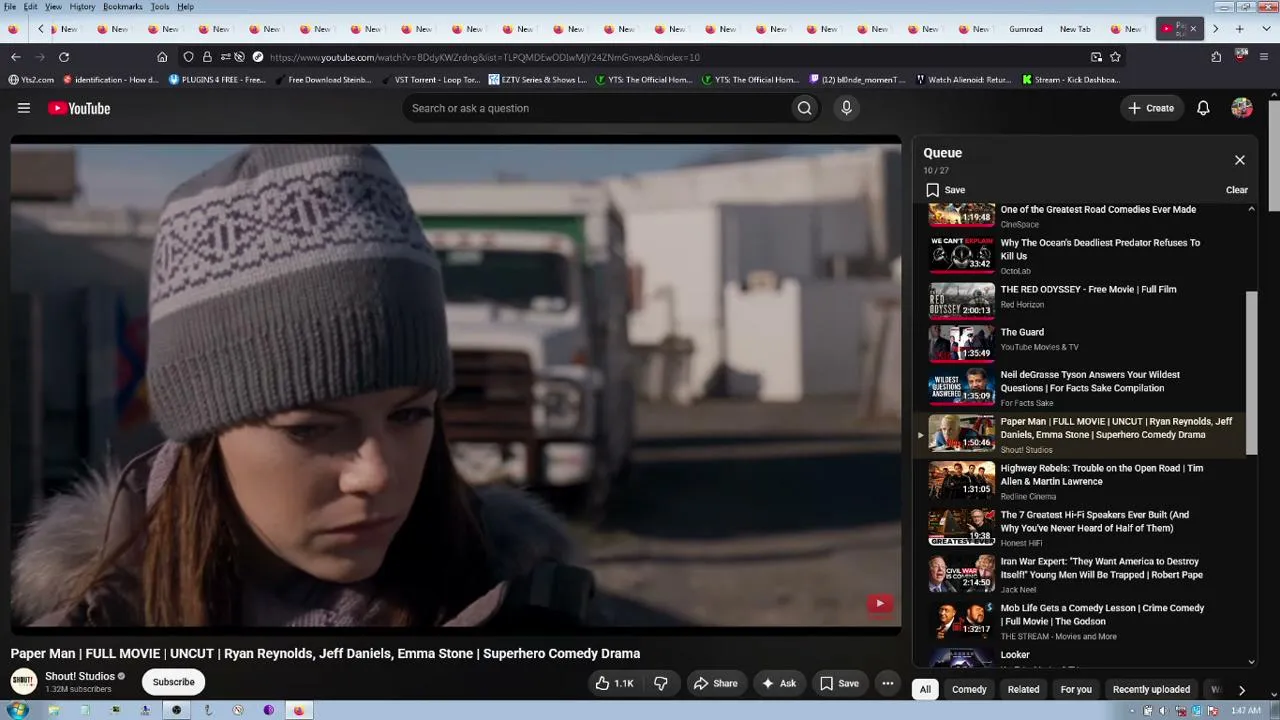Screen dimensions: 1280x720
Task: Reload the page in the browser toolbar
Action: [64, 57]
